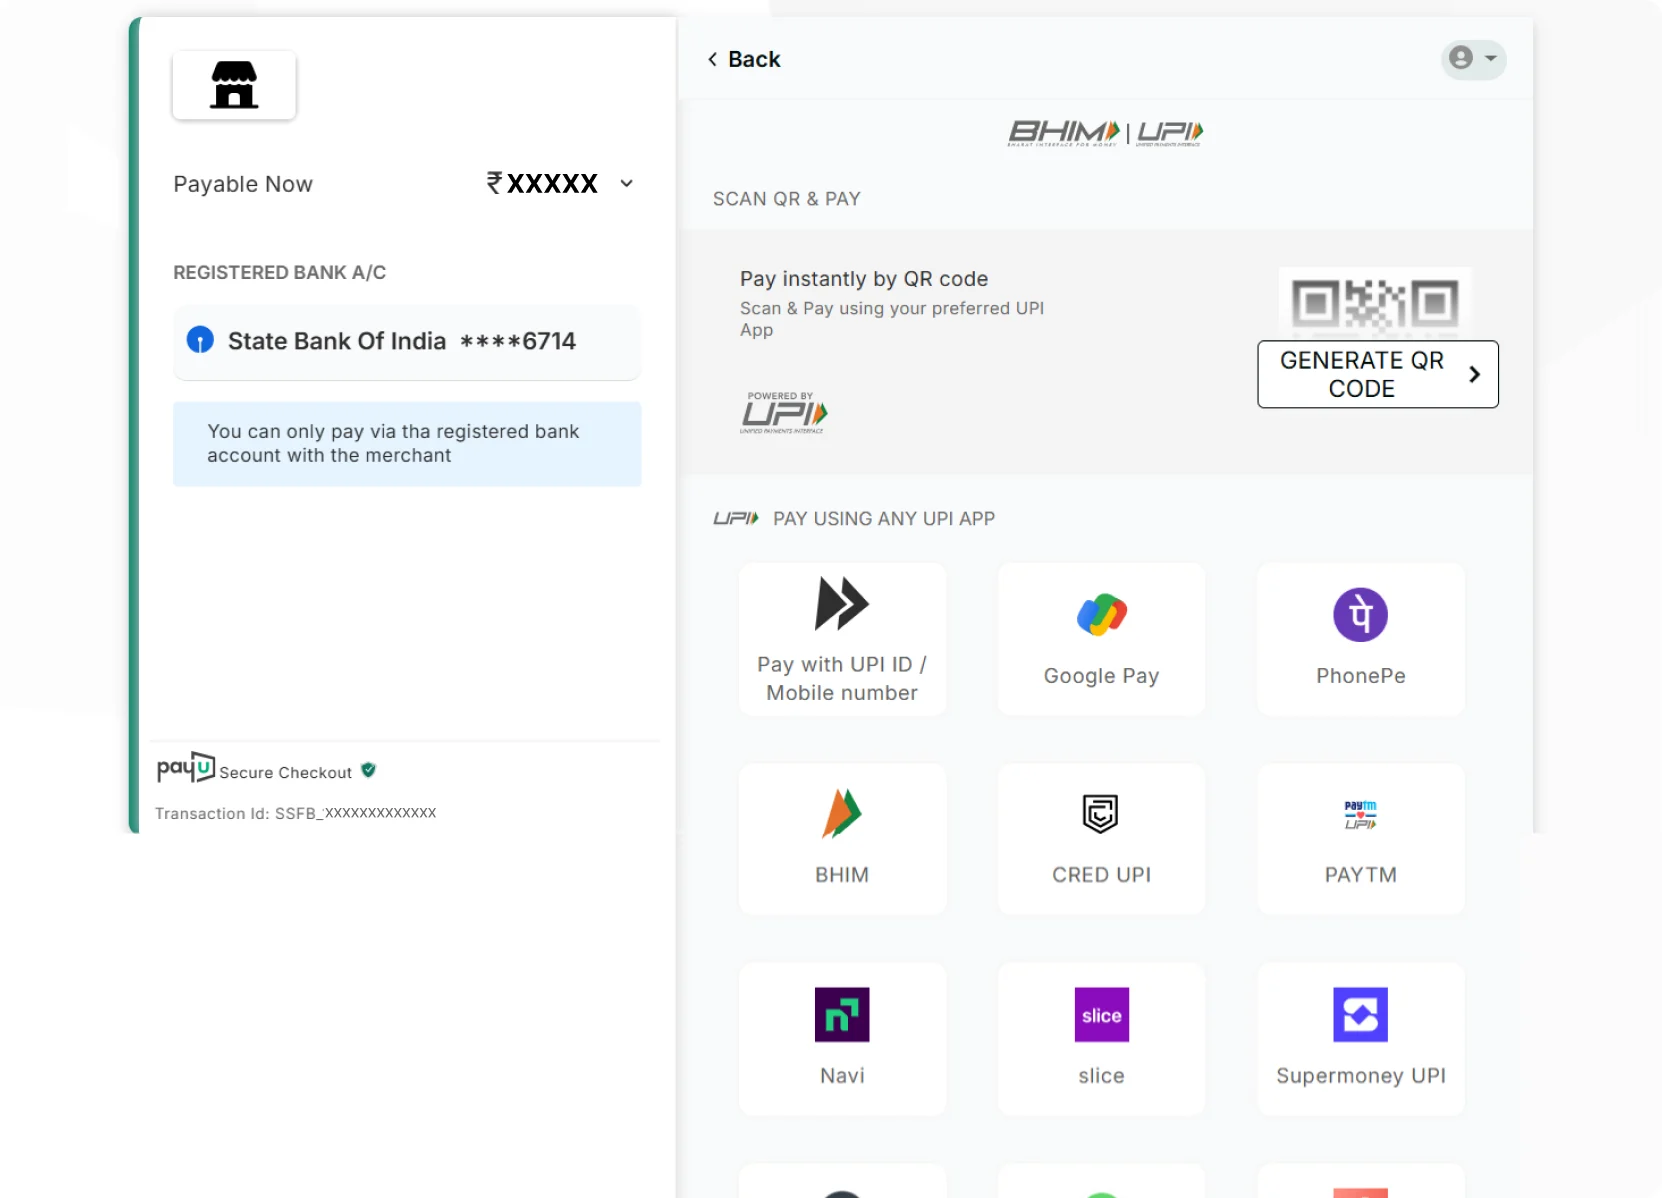Click the registered bank notice message

click(407, 444)
